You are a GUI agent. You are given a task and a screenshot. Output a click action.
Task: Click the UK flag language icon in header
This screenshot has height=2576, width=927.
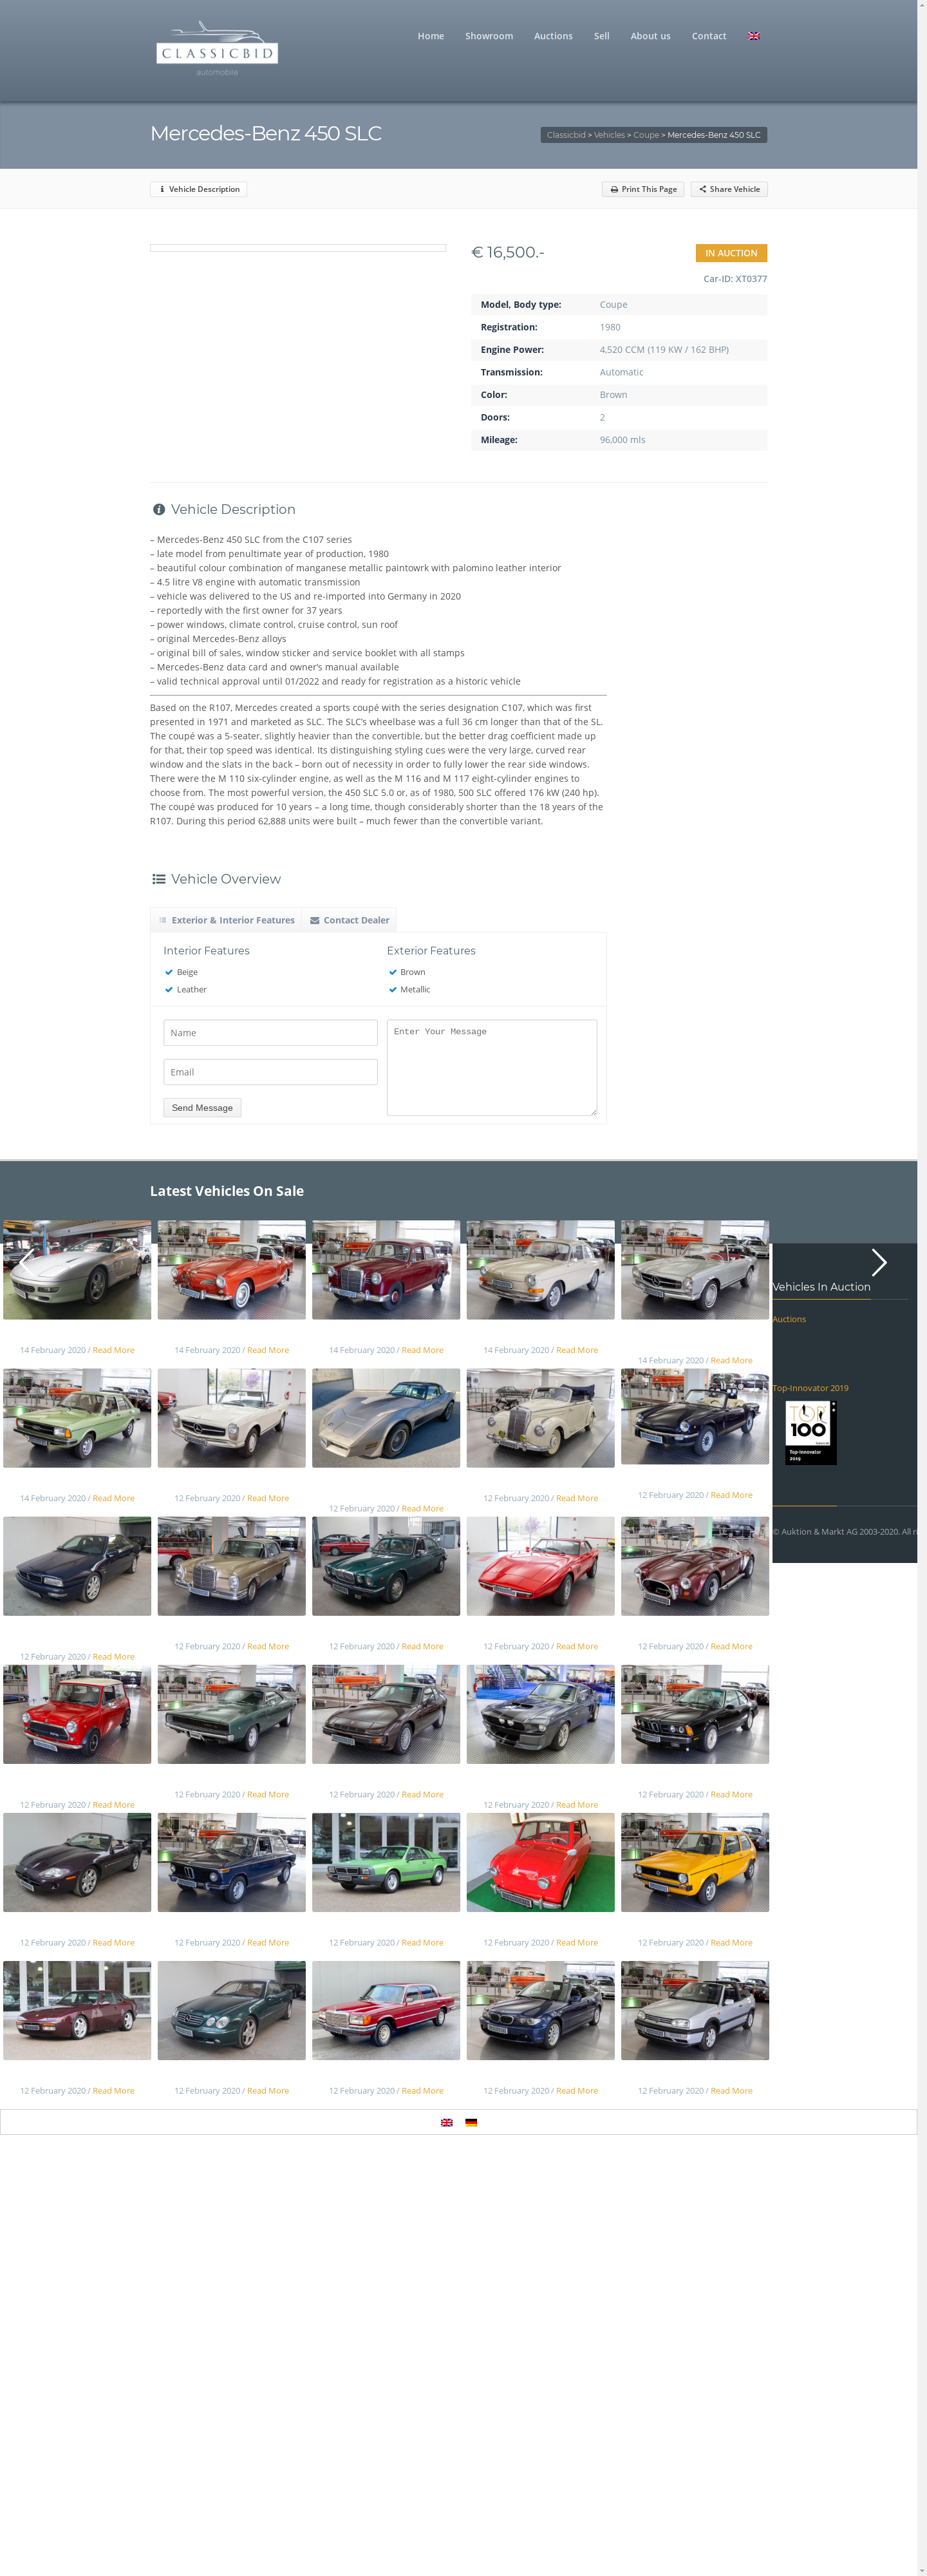pyautogui.click(x=754, y=36)
